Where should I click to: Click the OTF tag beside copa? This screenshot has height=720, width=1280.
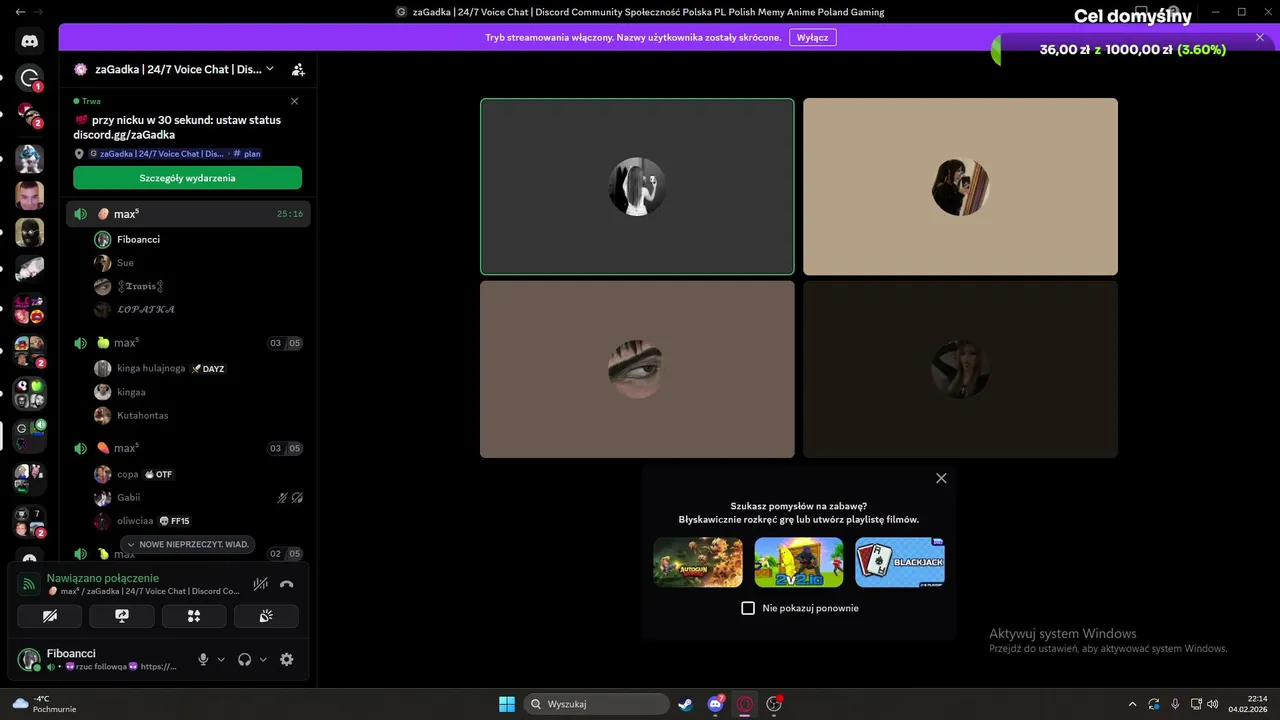(x=159, y=474)
